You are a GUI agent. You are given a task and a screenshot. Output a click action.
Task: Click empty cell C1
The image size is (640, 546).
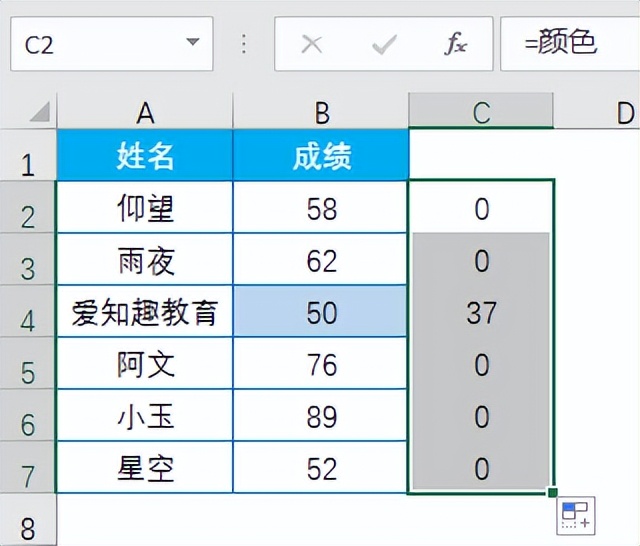pos(481,154)
